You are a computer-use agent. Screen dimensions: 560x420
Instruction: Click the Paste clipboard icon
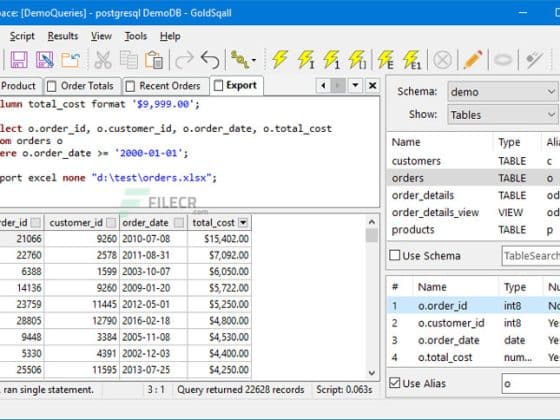click(x=154, y=60)
